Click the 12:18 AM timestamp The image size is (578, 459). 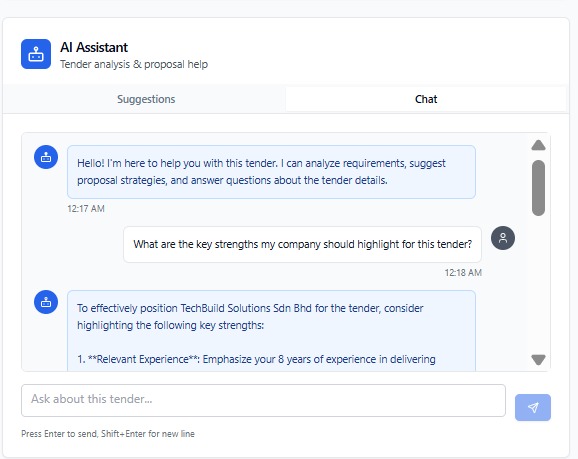coord(463,272)
